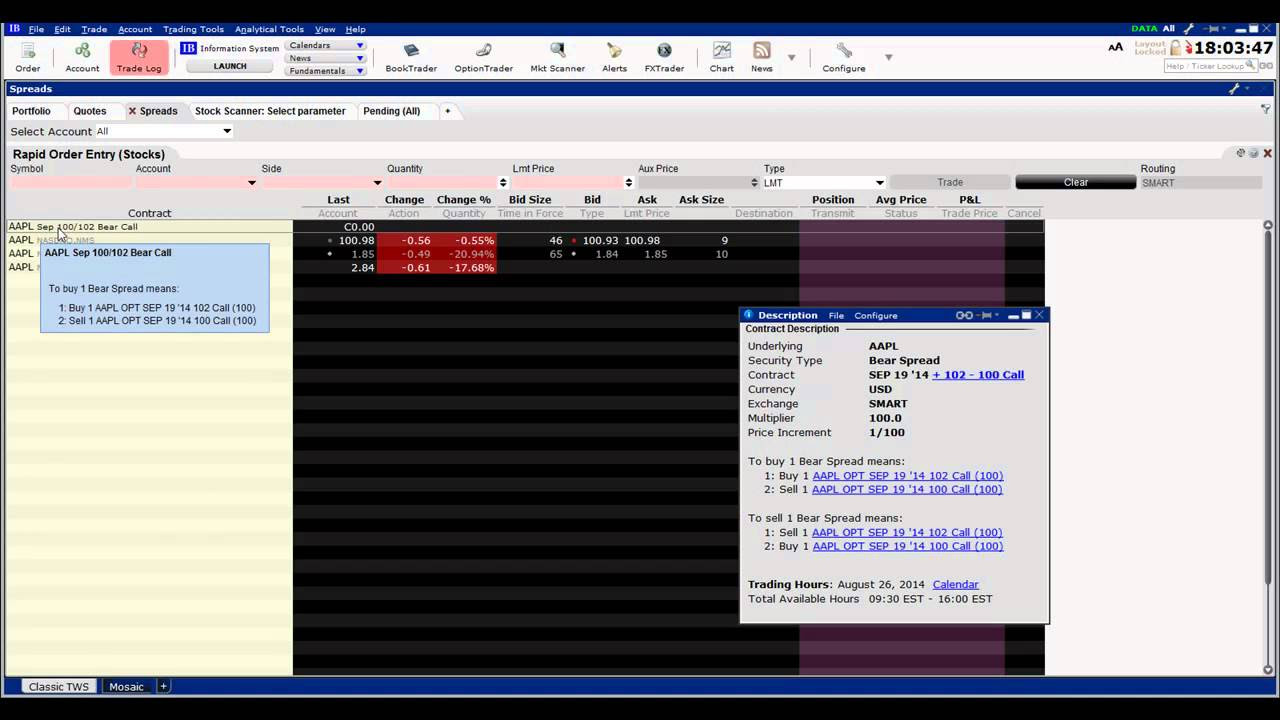Click the Description window info icon
This screenshot has height=720, width=1280.
[x=748, y=315]
